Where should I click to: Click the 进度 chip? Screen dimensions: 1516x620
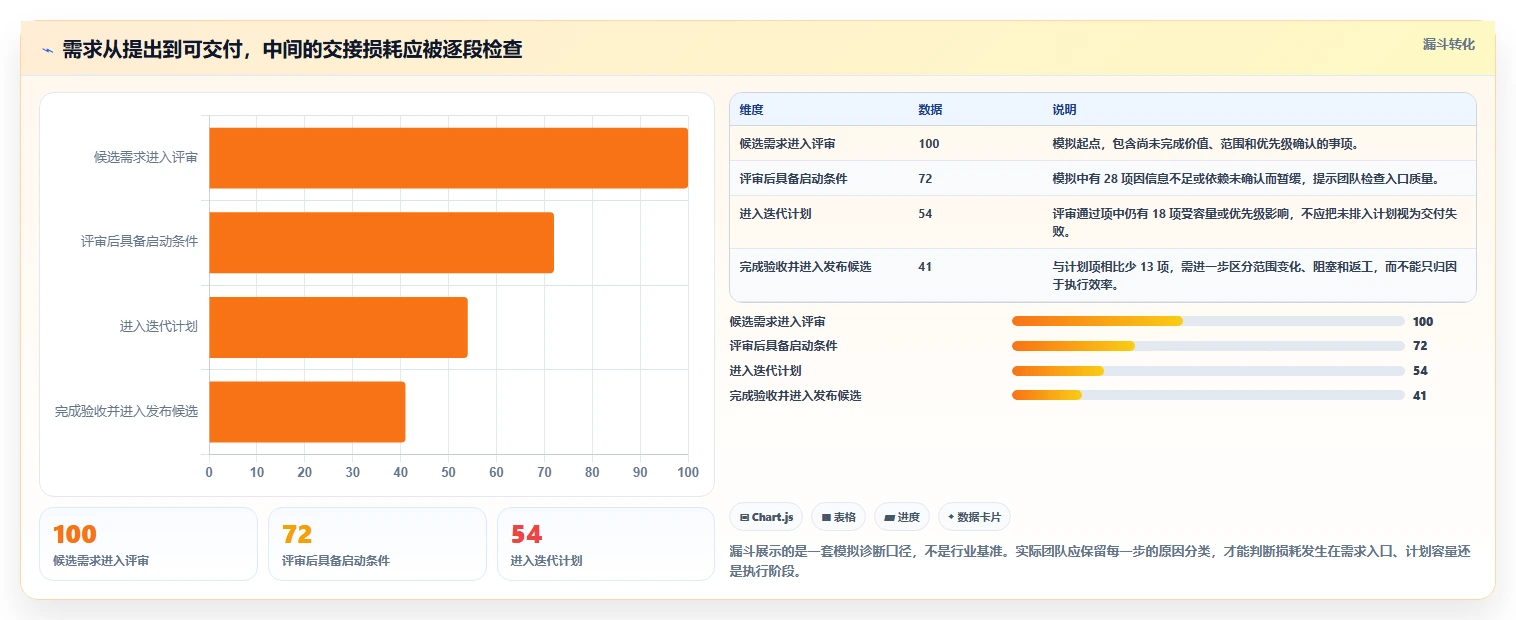coord(902,517)
